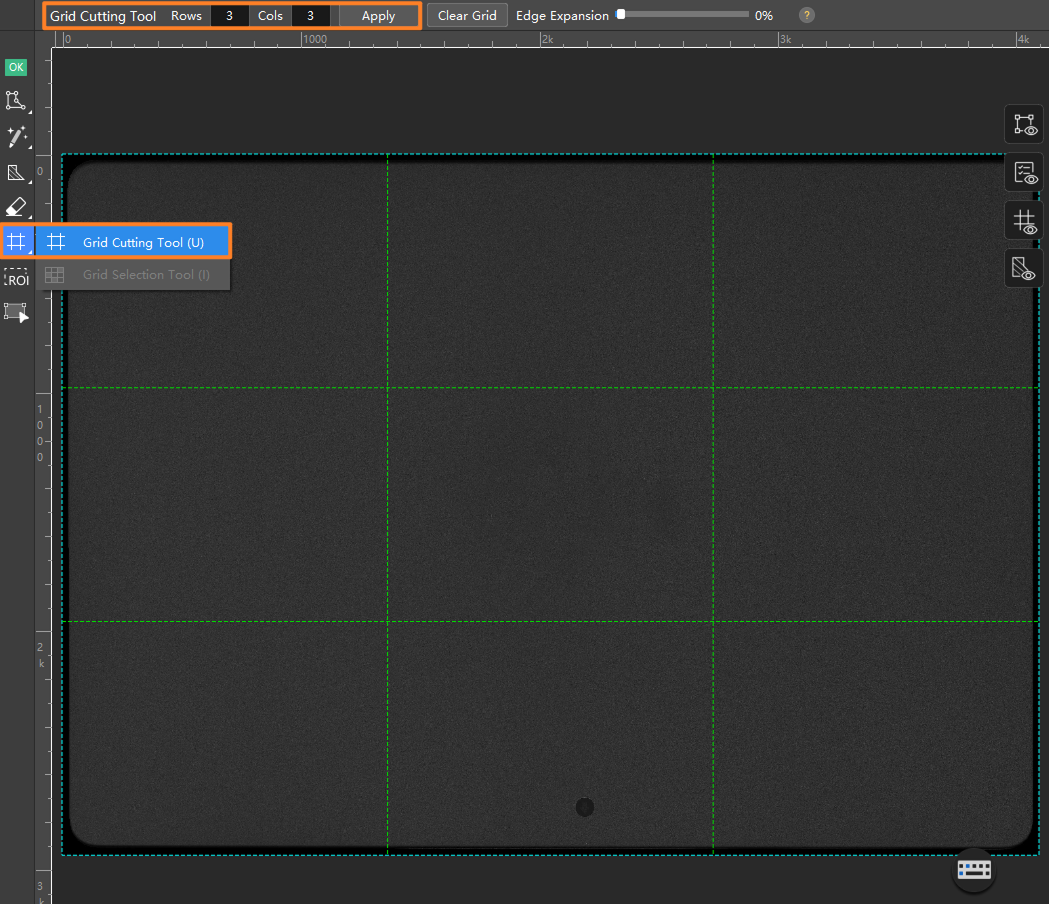1049x904 pixels.
Task: Click the Rows input field
Action: 229,15
